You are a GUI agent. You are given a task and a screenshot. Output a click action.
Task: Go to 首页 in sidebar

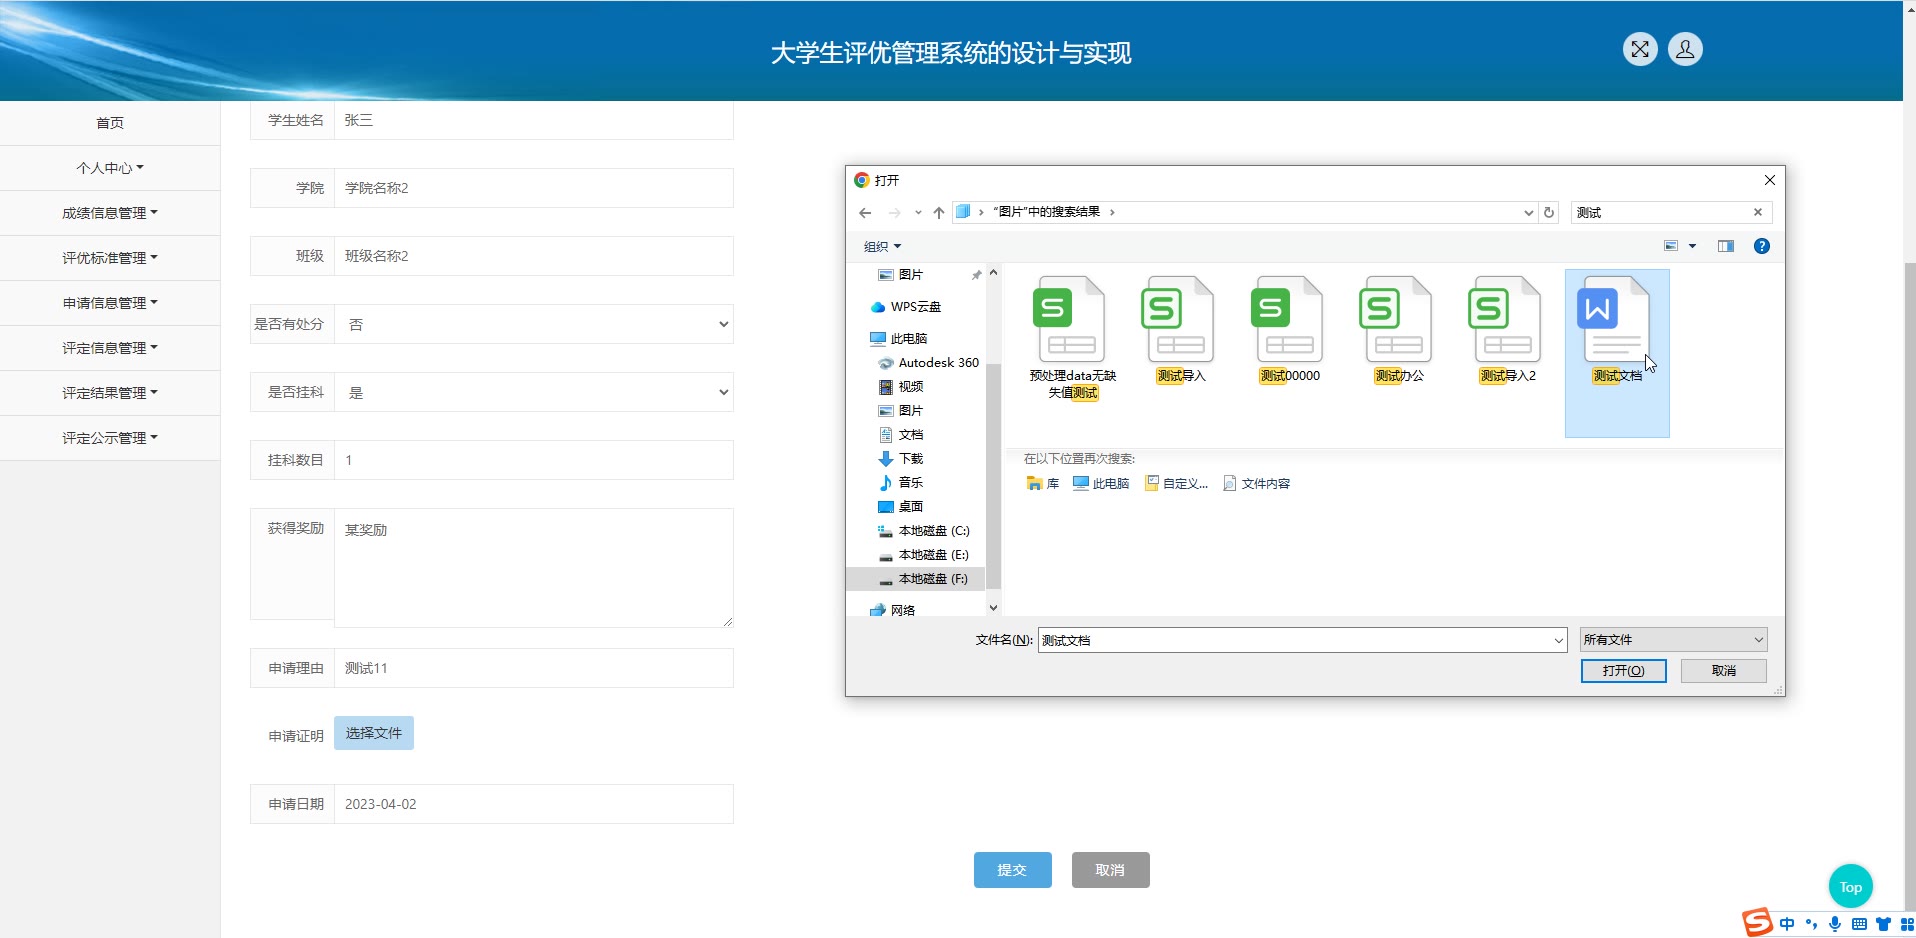110,123
